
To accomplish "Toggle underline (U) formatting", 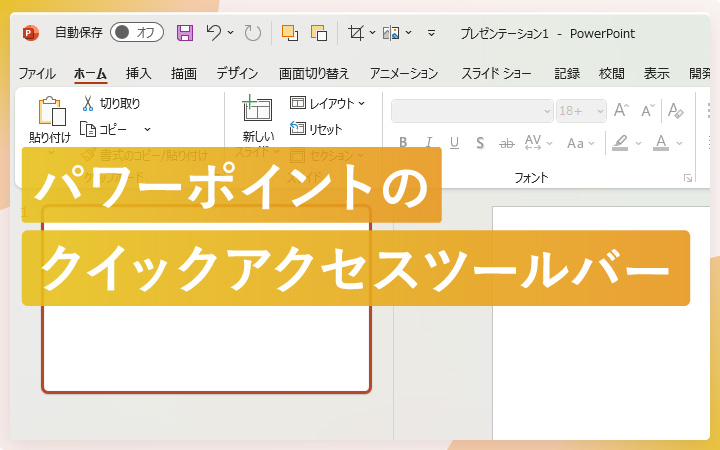I will (x=454, y=143).
